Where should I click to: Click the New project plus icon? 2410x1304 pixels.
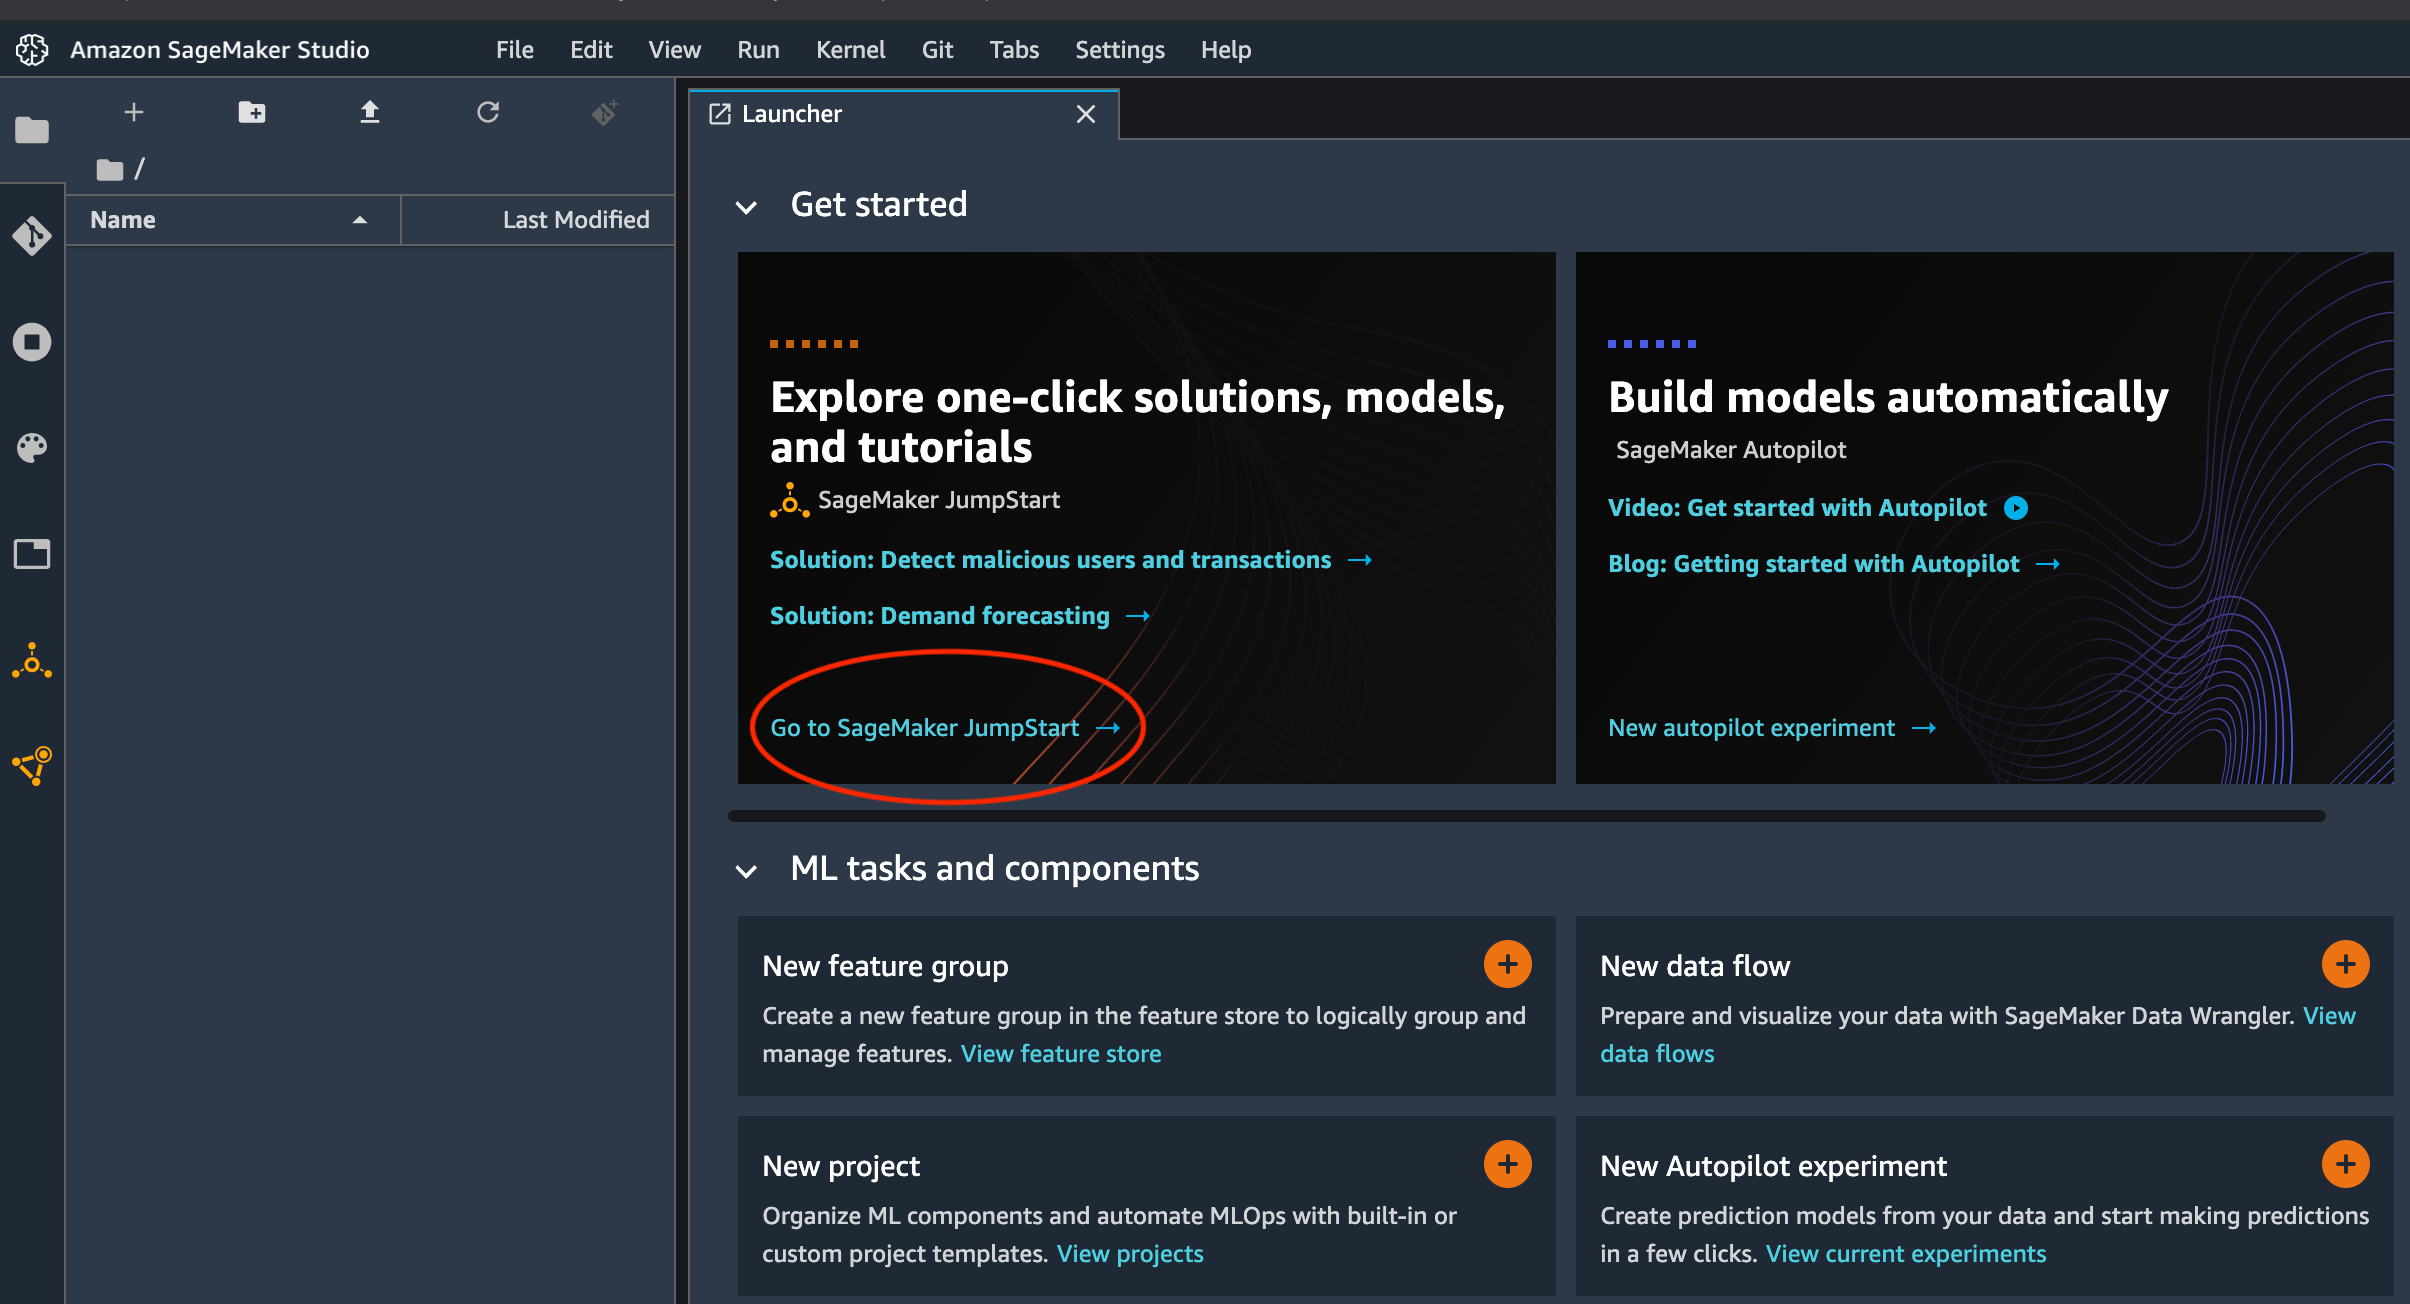1508,1163
